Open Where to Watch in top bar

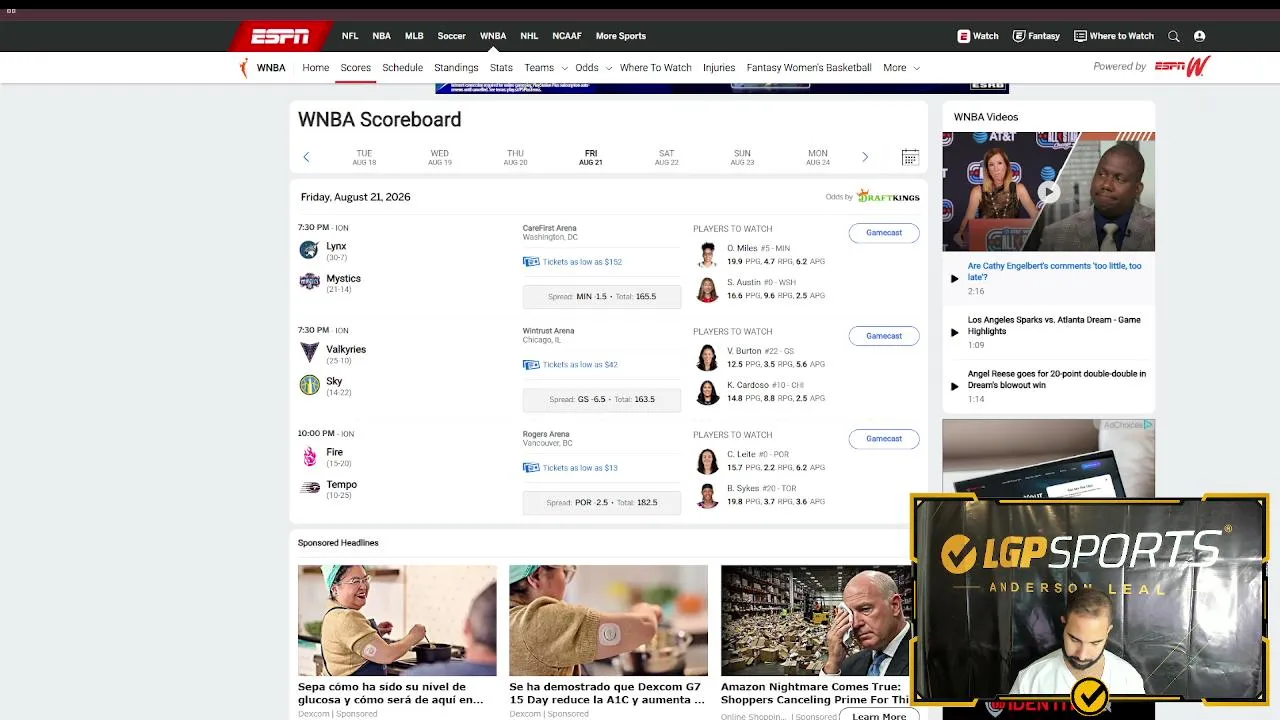[x=1114, y=36]
